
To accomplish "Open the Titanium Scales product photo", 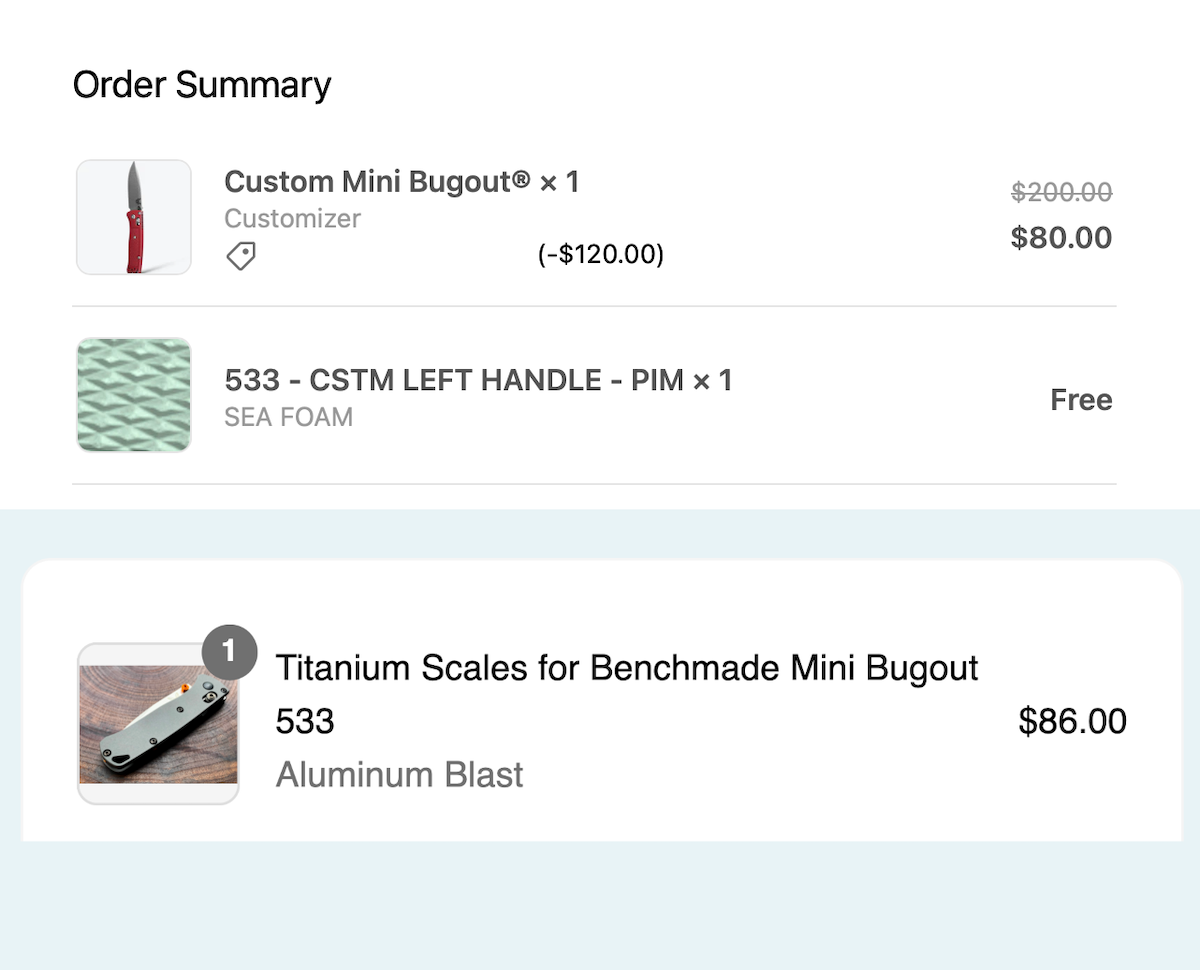I will pos(158,724).
